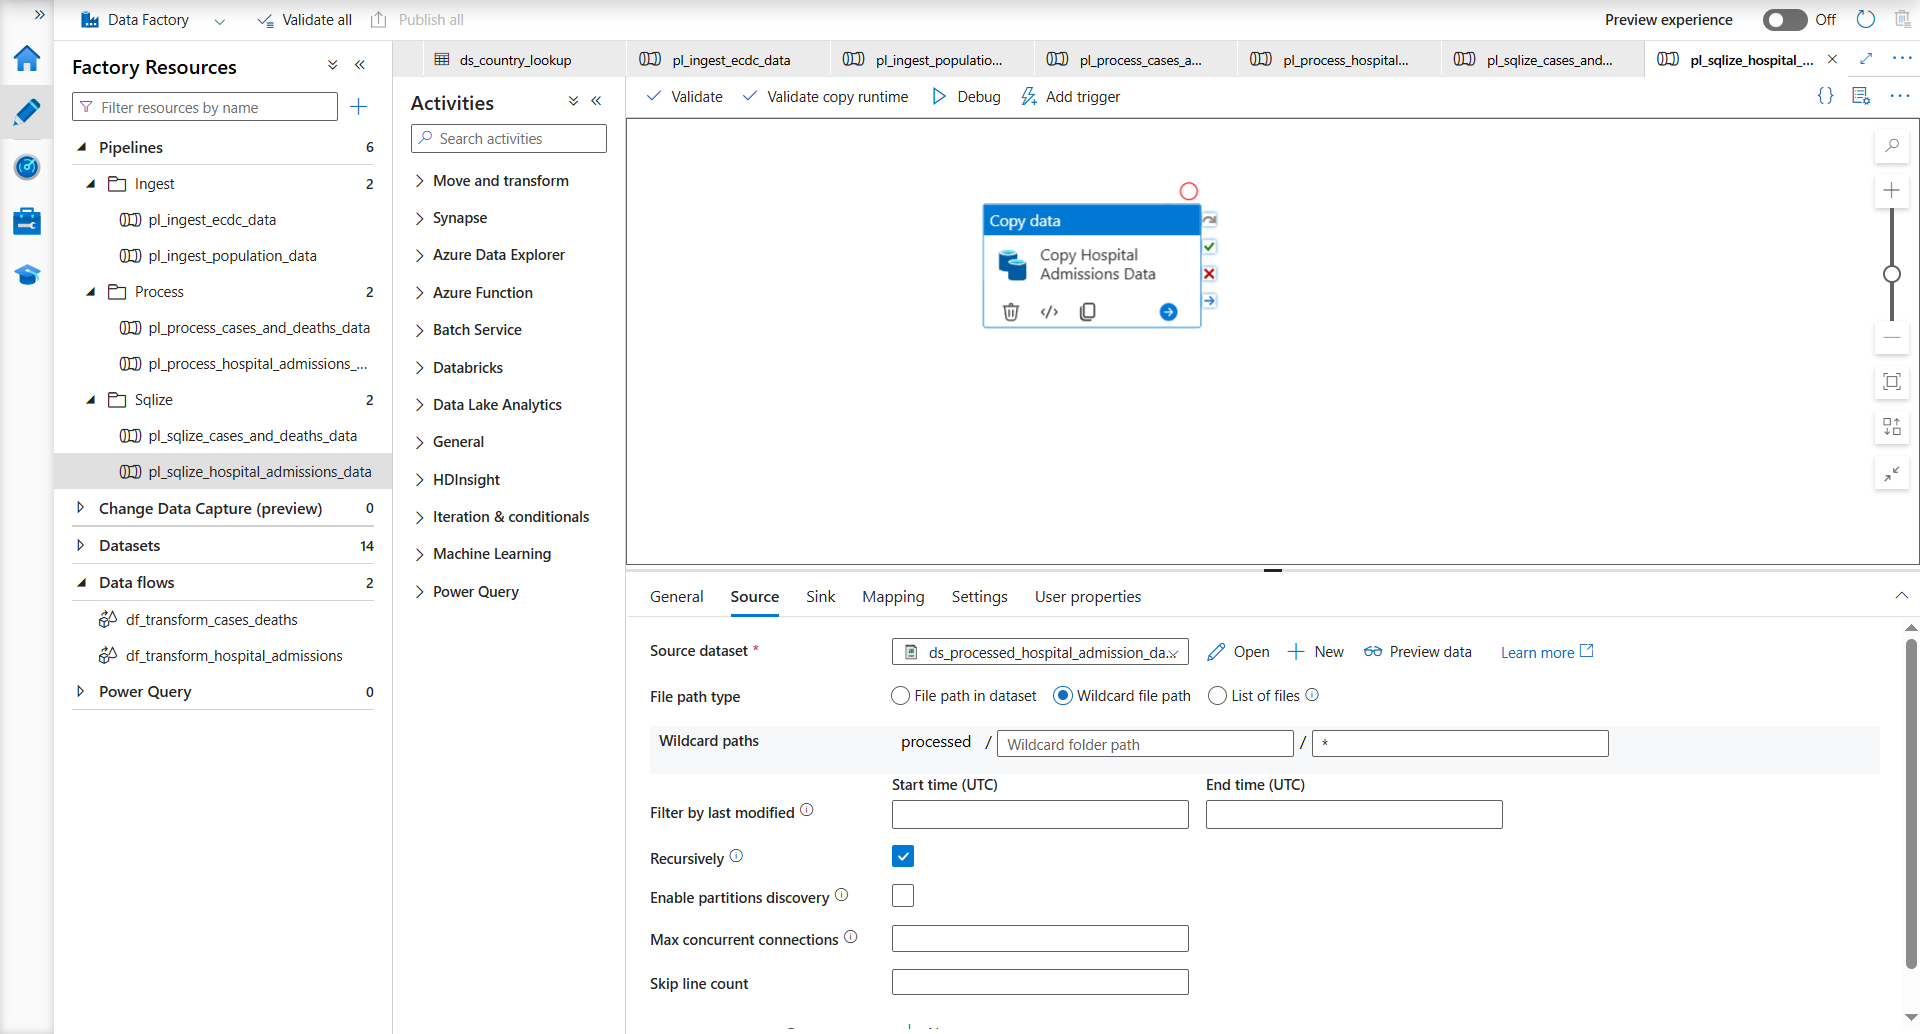This screenshot has width=1920, height=1034.
Task: Close pl_sqlize_hospital tab
Action: 1832,59
